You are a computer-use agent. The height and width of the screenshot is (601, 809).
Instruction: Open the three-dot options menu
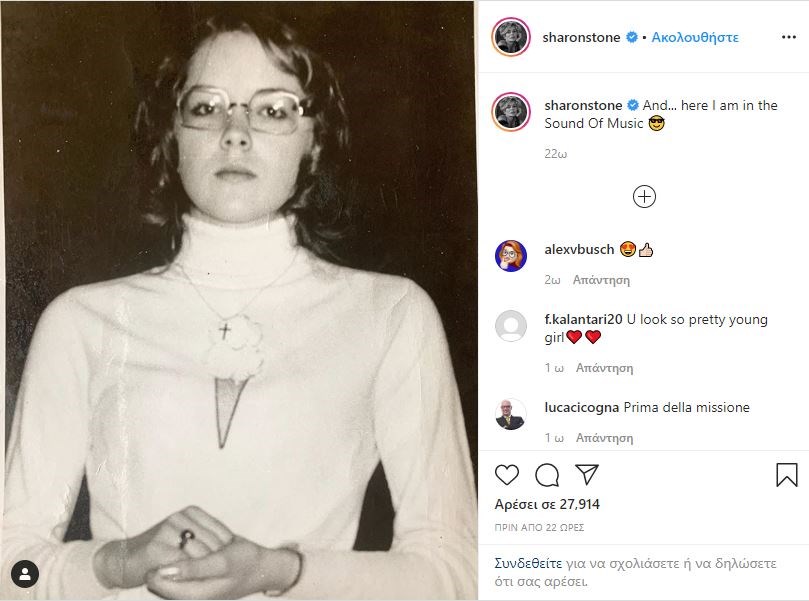788,37
